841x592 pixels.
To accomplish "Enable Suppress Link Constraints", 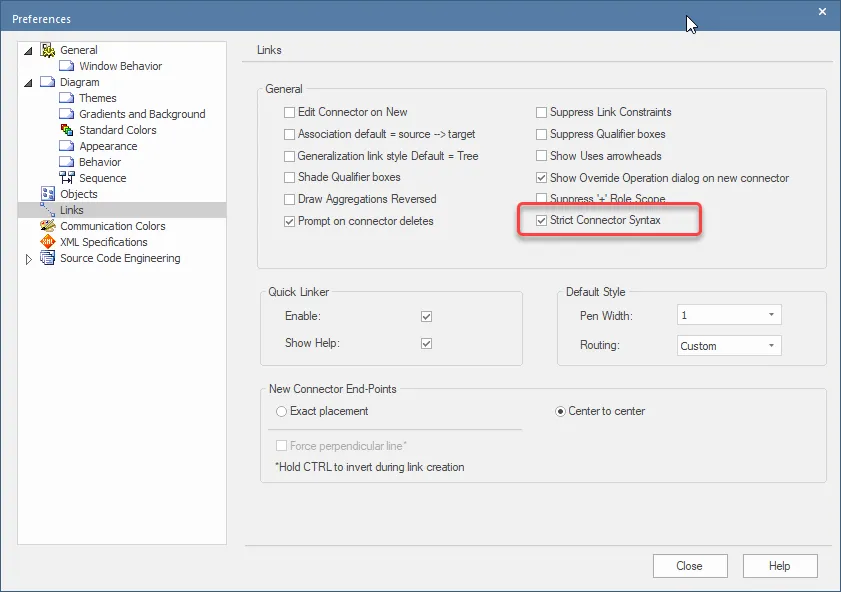I will point(542,112).
